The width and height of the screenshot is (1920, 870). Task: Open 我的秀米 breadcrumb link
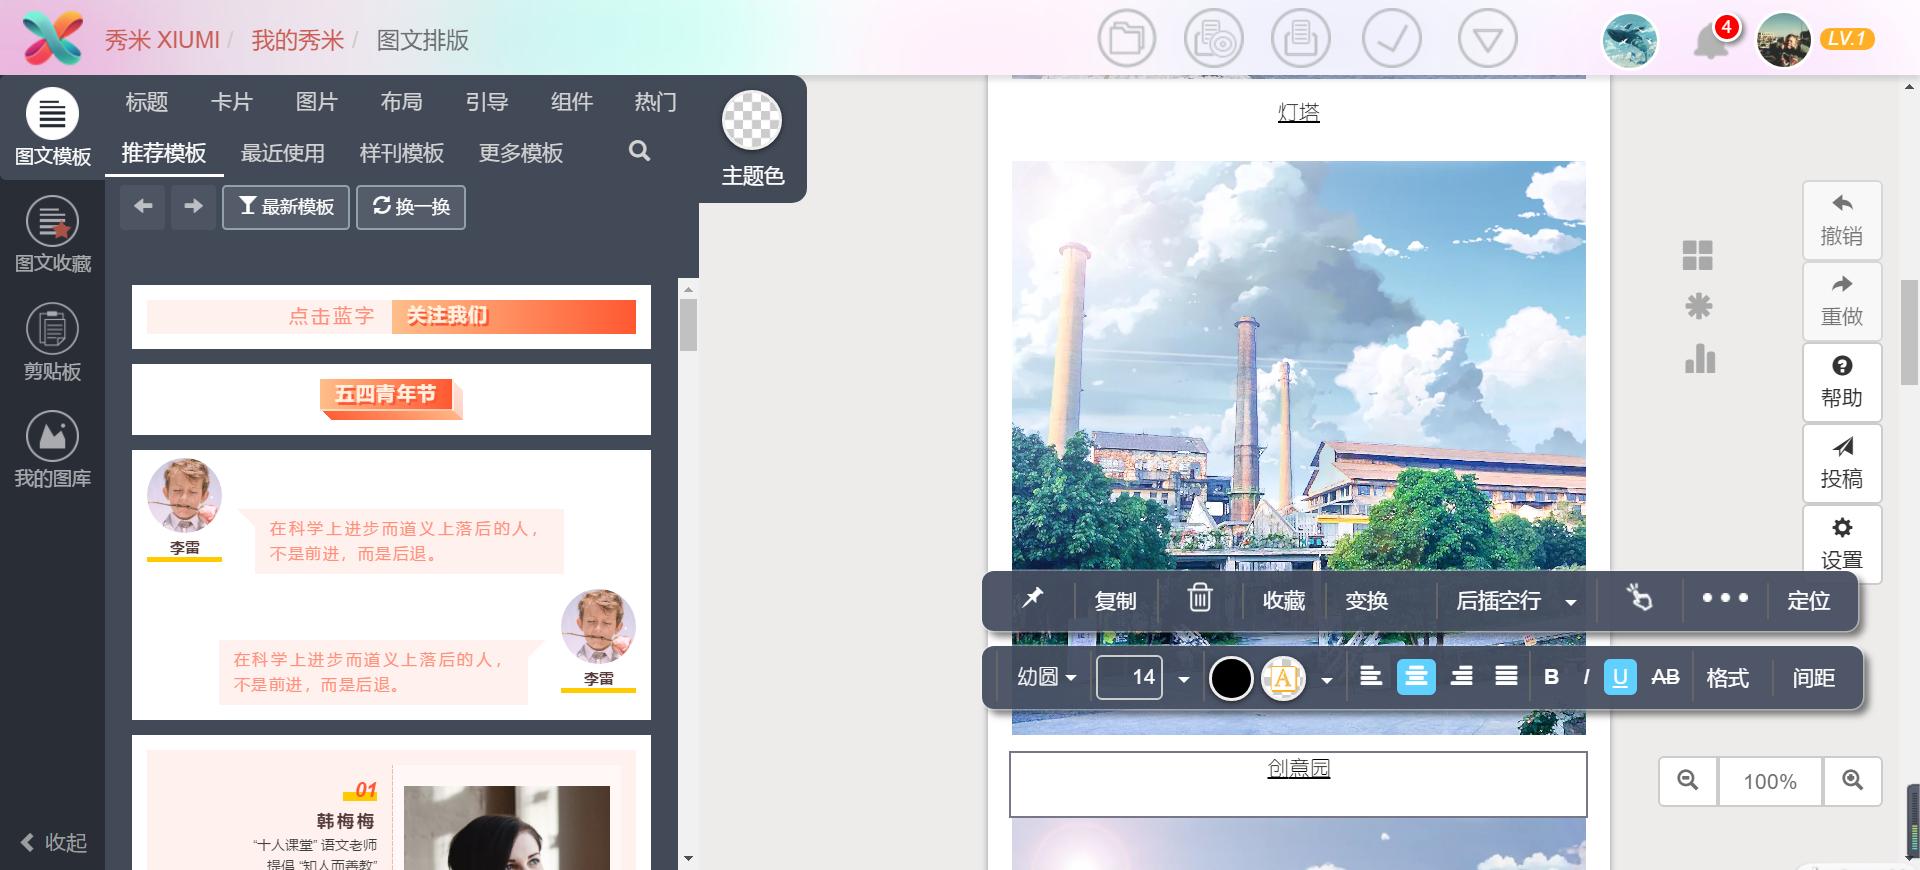[298, 40]
